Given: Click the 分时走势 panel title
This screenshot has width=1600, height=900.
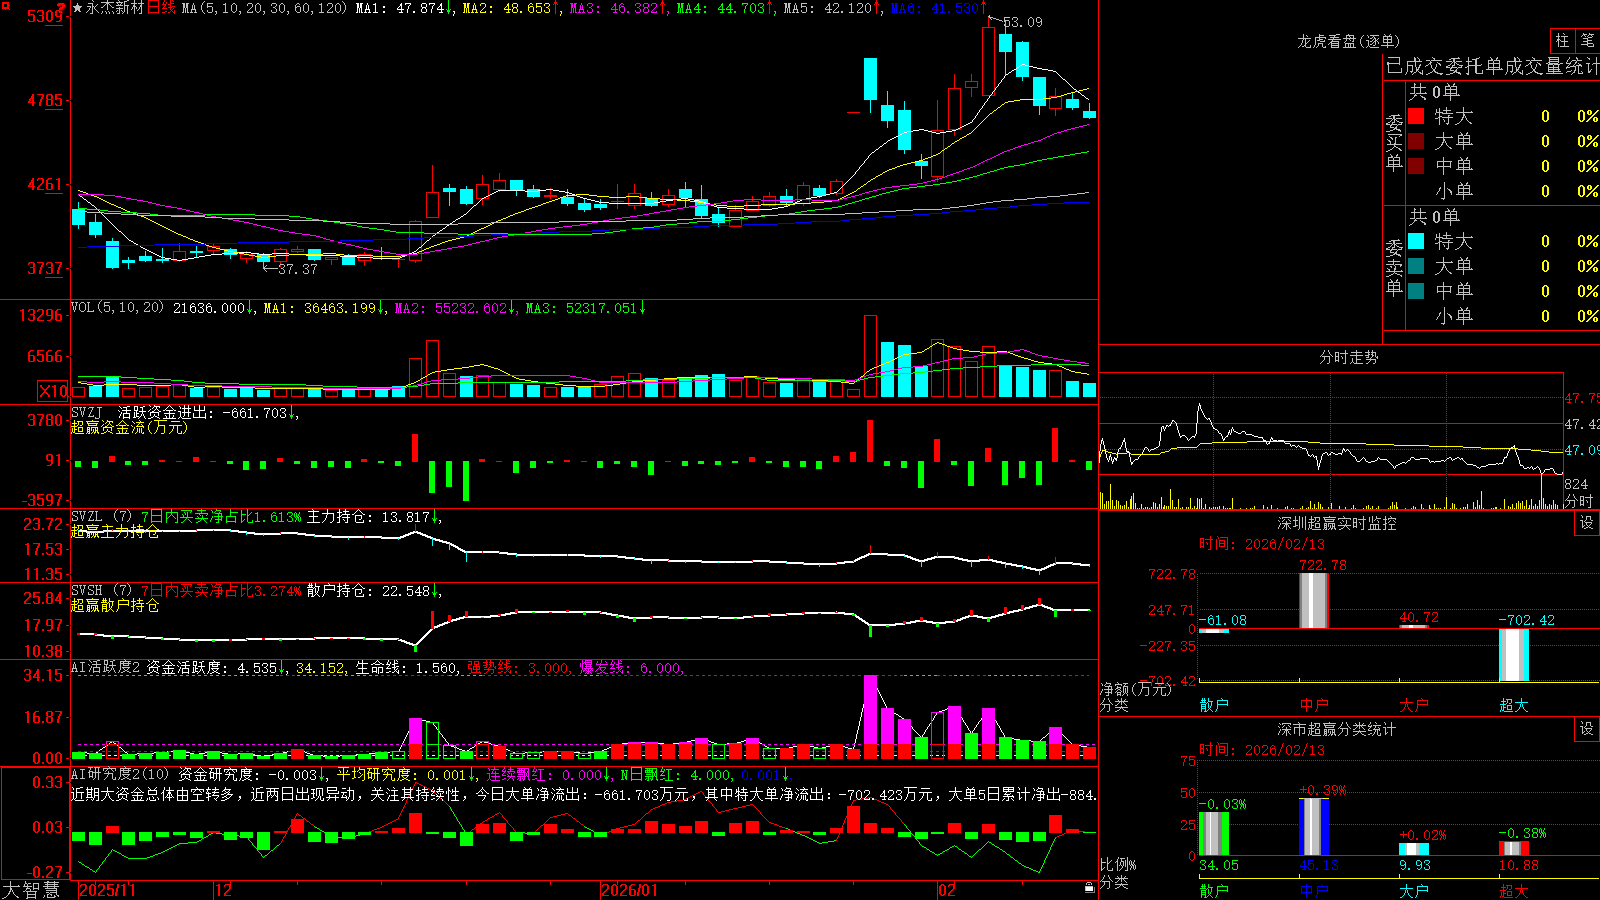Looking at the screenshot, I should click(1348, 357).
